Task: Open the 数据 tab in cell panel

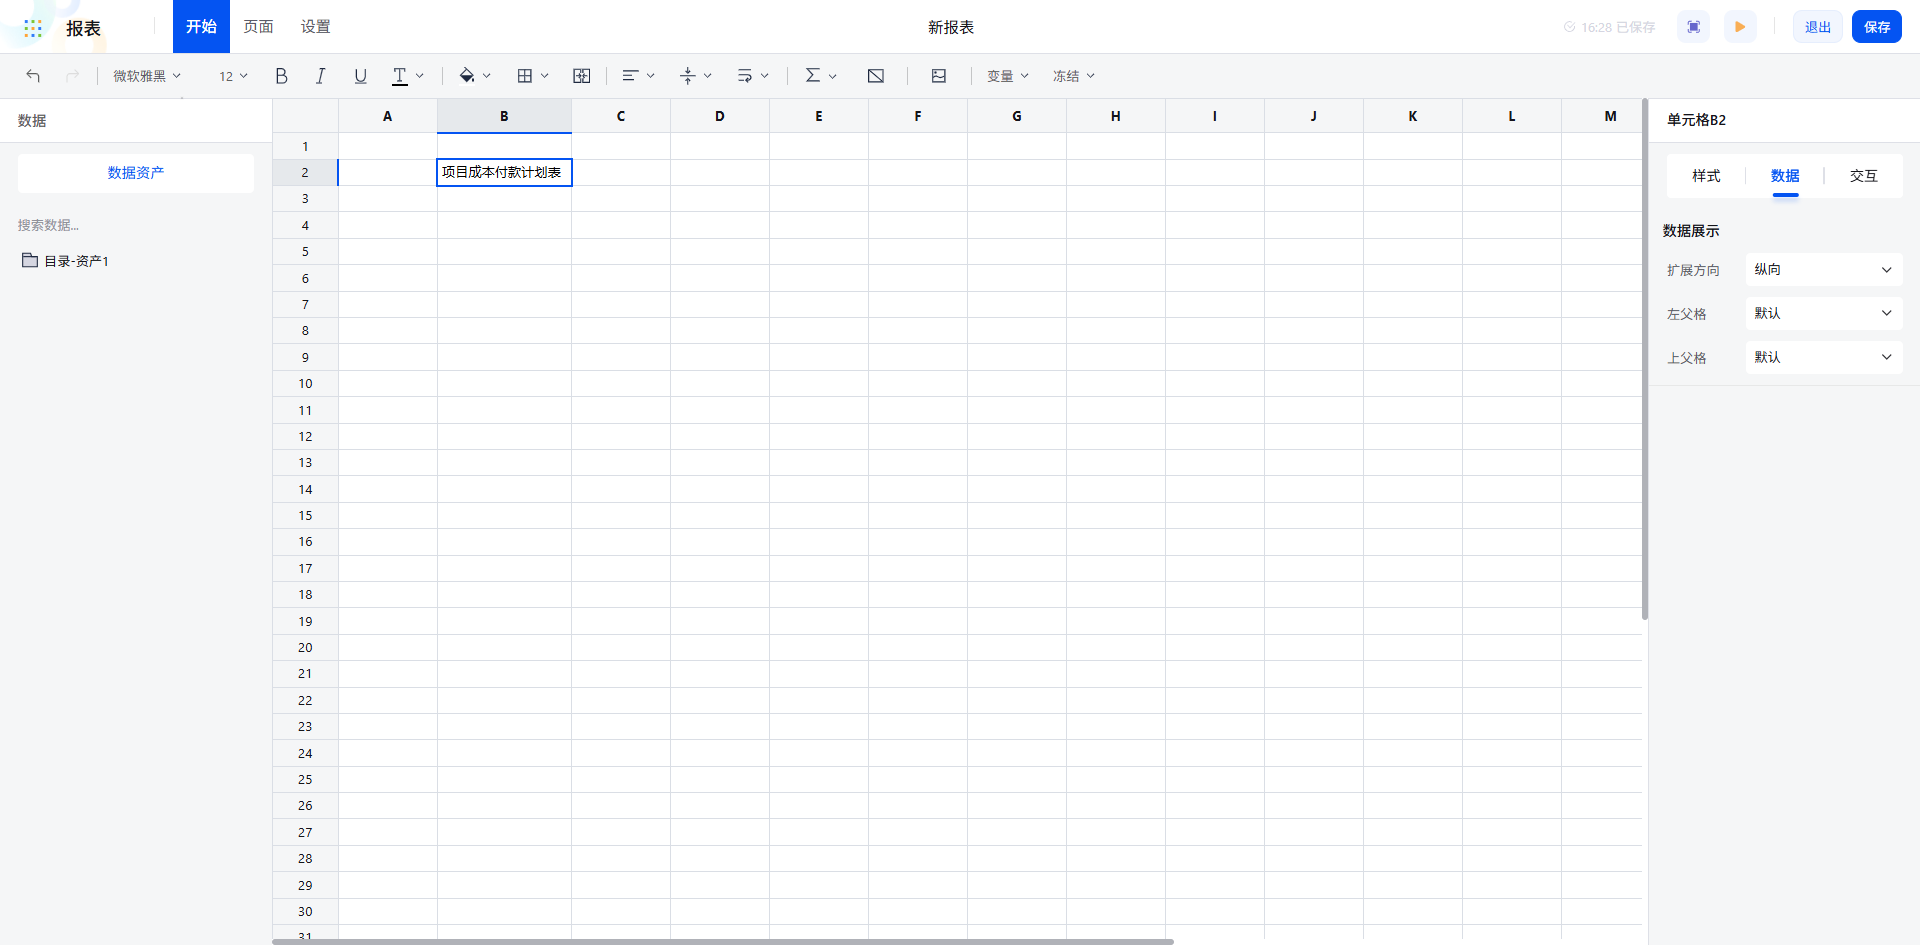Action: (1785, 176)
